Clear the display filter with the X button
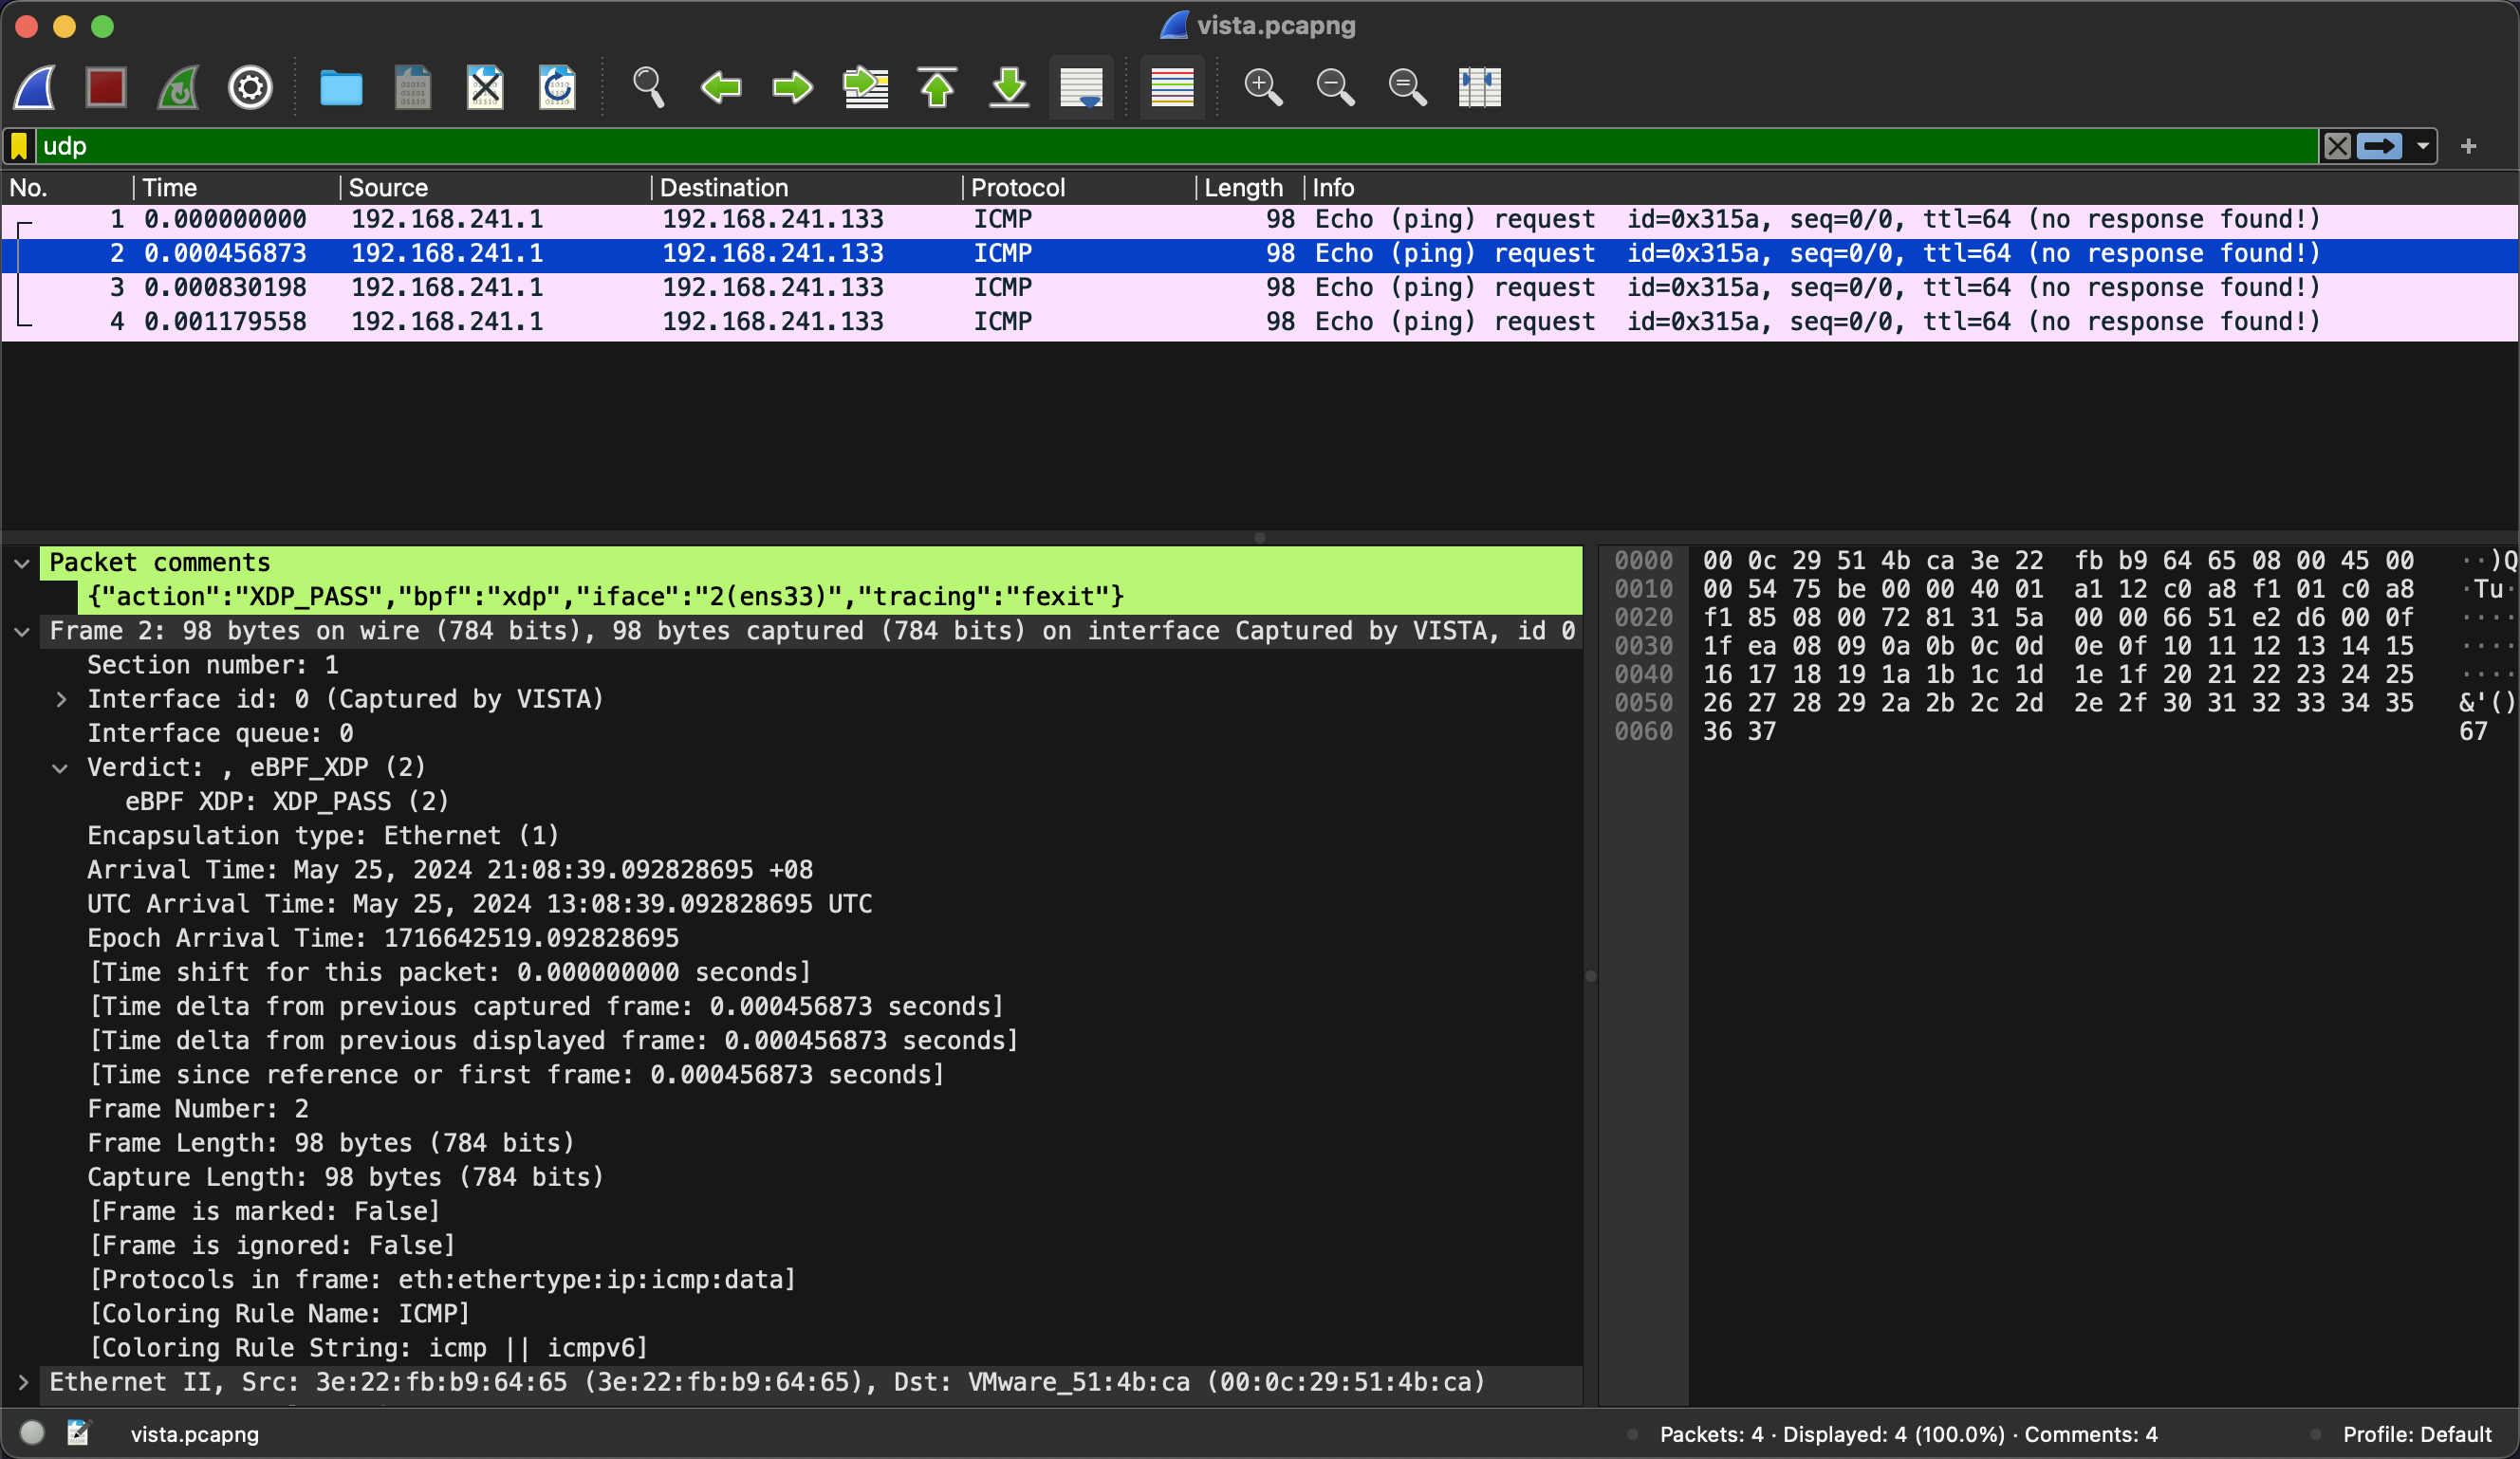This screenshot has width=2520, height=1459. [x=2337, y=146]
